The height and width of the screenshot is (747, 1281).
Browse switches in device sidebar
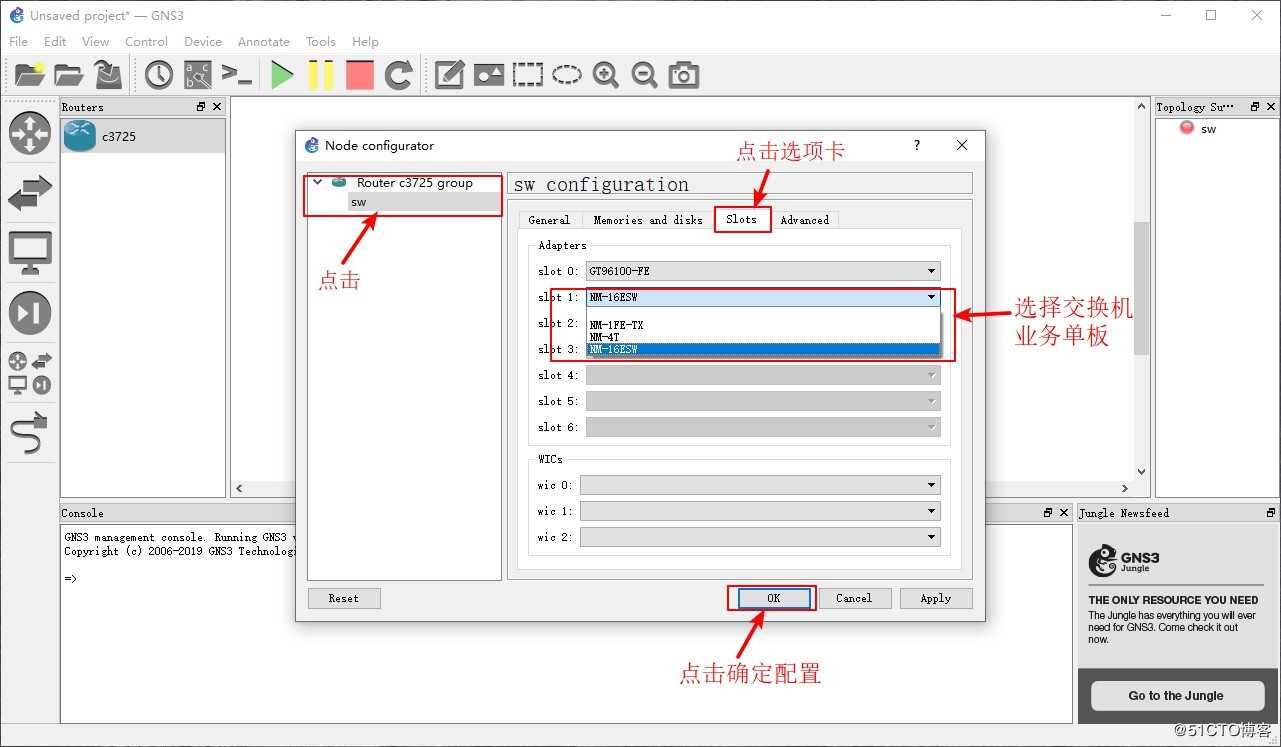click(x=30, y=193)
